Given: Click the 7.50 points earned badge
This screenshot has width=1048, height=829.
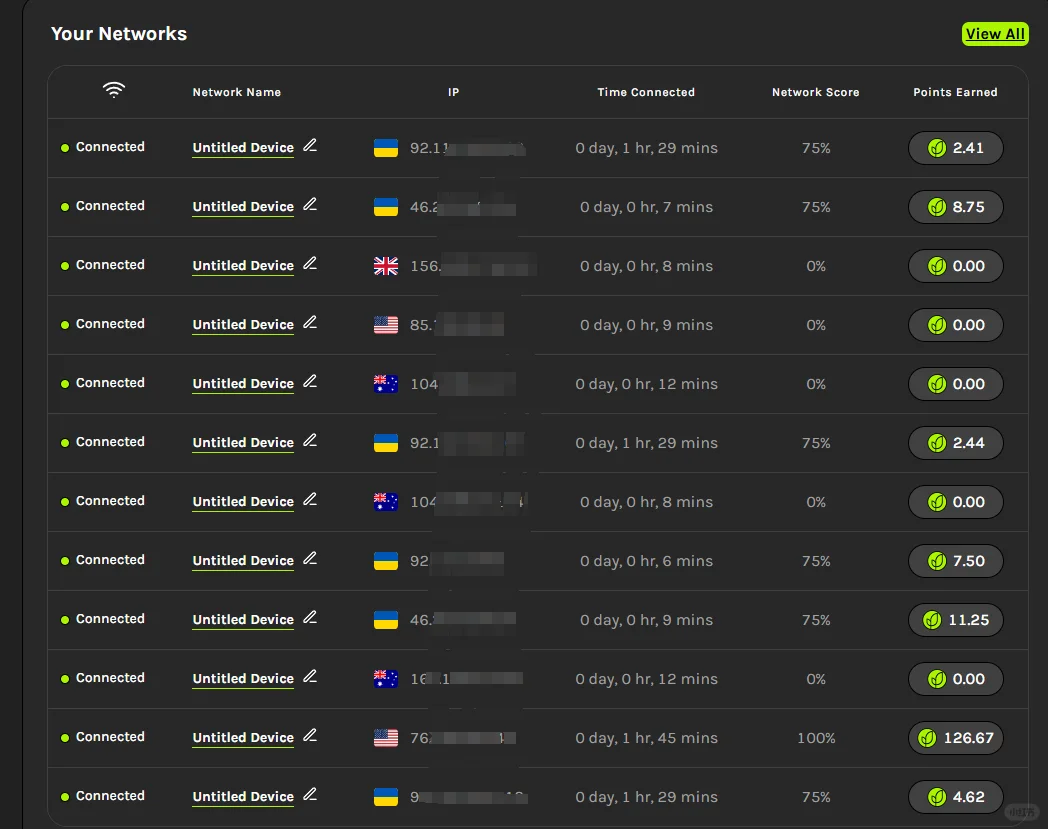Looking at the screenshot, I should 956,561.
